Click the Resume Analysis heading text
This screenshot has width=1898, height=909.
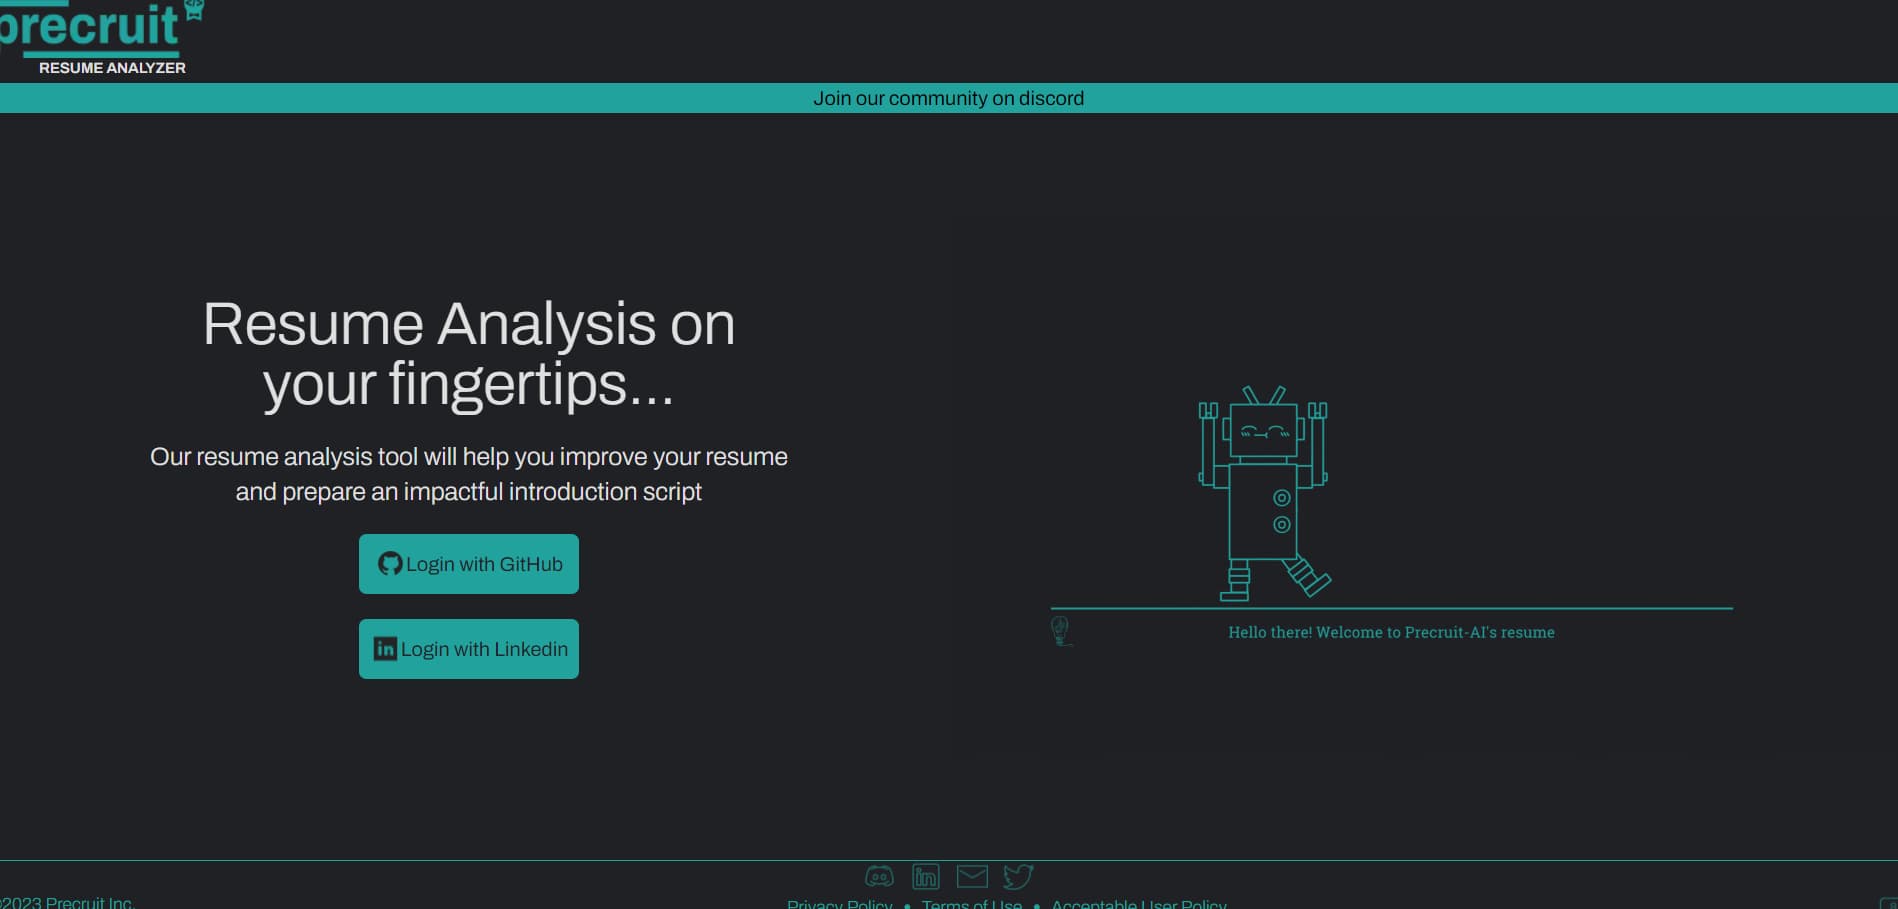468,354
